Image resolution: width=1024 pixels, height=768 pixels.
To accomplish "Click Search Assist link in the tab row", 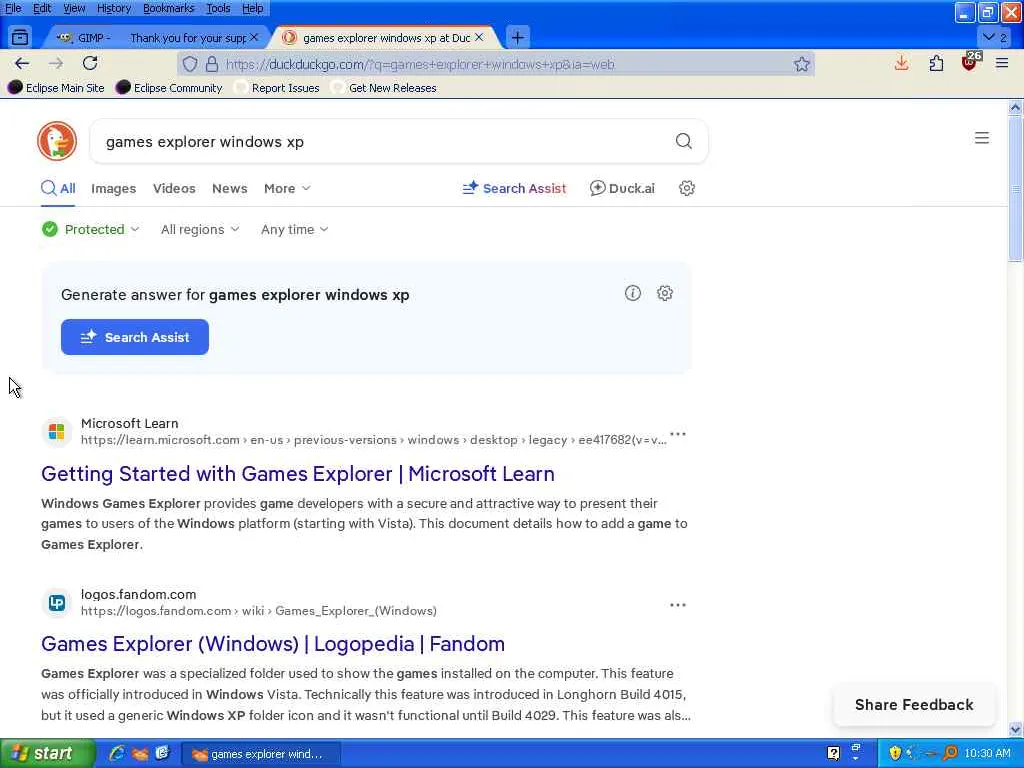I will coord(514,188).
